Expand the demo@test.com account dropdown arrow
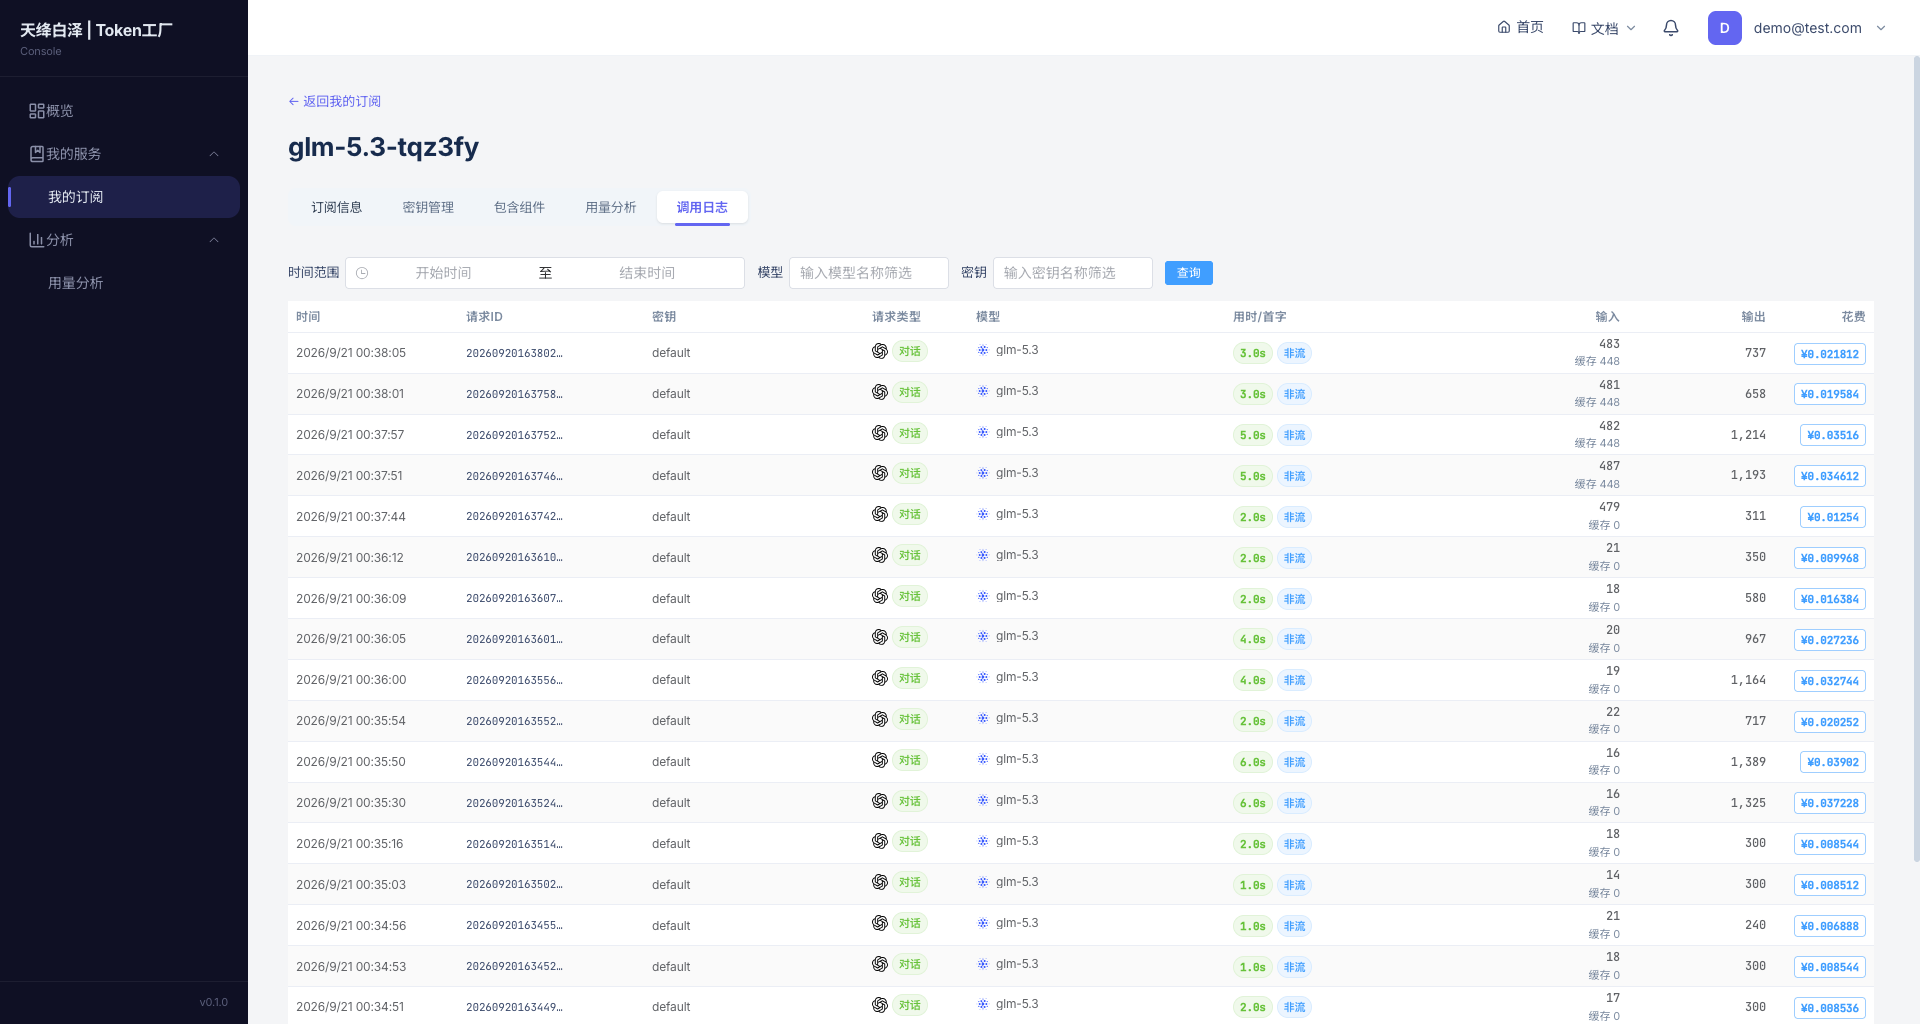 pyautogui.click(x=1881, y=28)
